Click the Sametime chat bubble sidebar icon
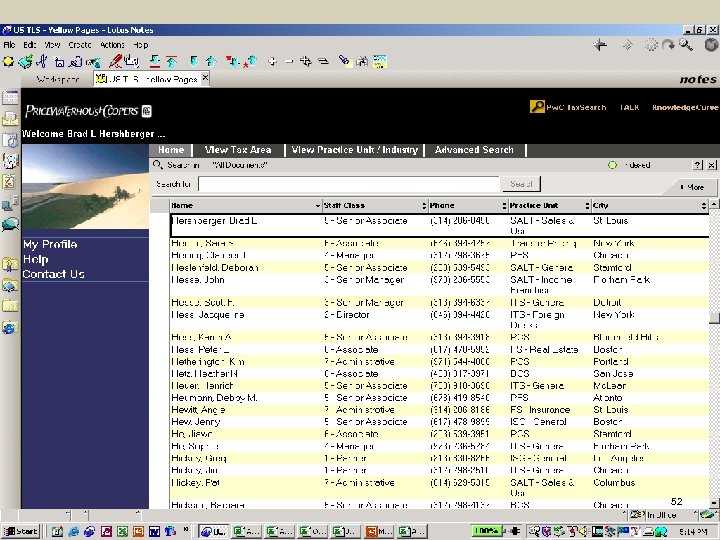The height and width of the screenshot is (540, 720). pos(9,224)
